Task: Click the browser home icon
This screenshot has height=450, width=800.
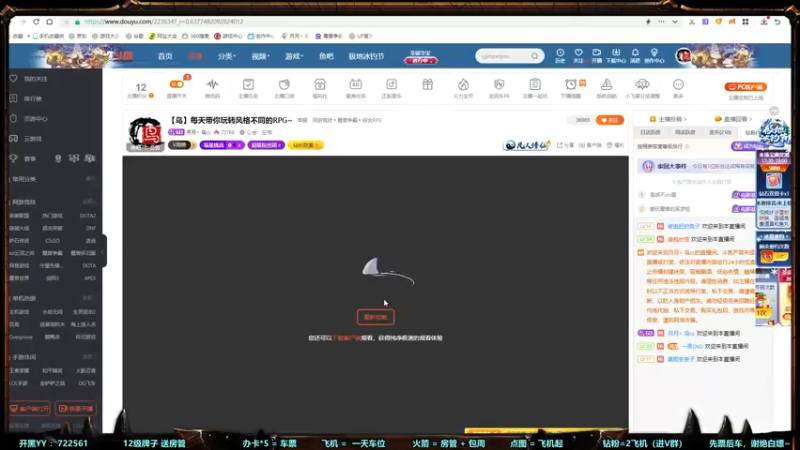Action: [49, 22]
